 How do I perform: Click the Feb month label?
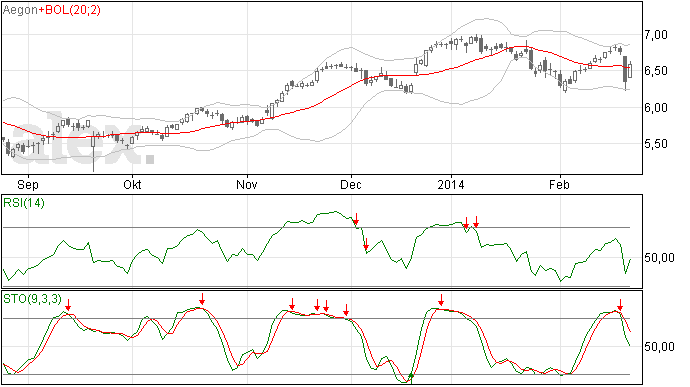[559, 184]
